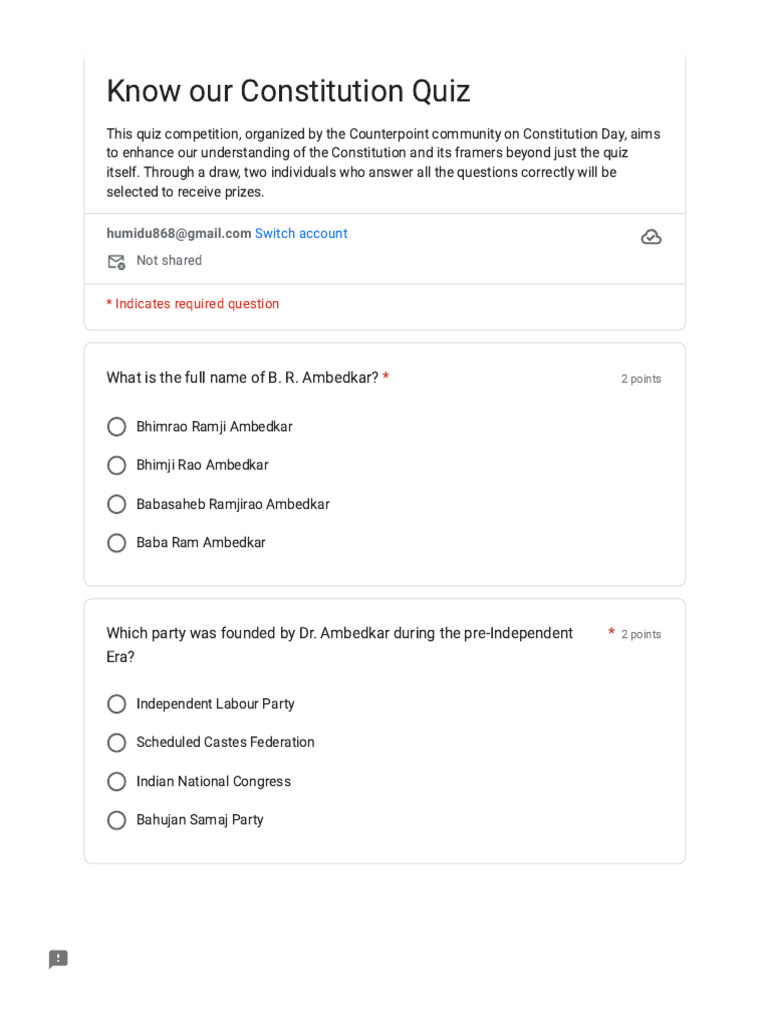
Task: Click the cloud saved-status icon
Action: pyautogui.click(x=651, y=237)
